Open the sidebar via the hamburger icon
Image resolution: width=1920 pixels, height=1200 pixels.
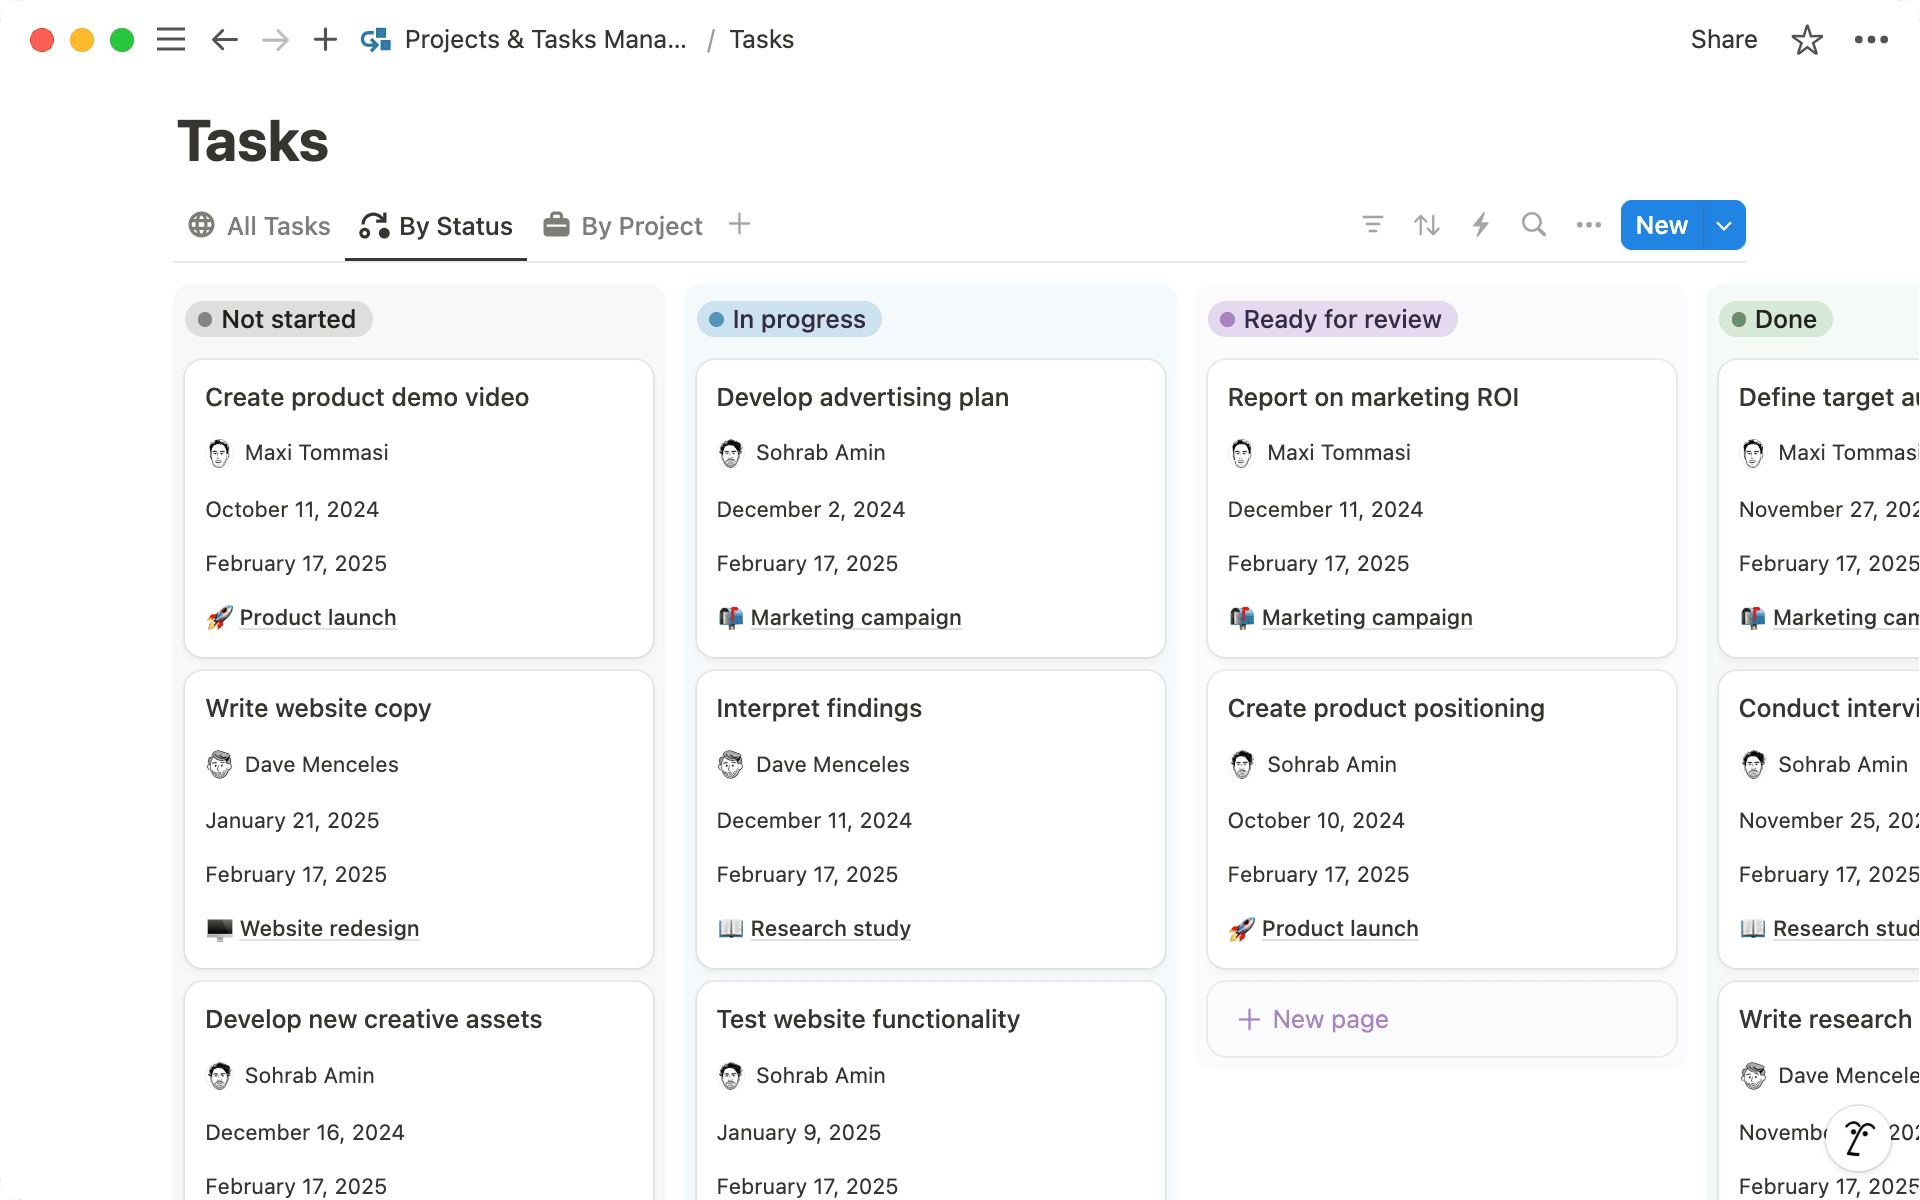click(171, 39)
